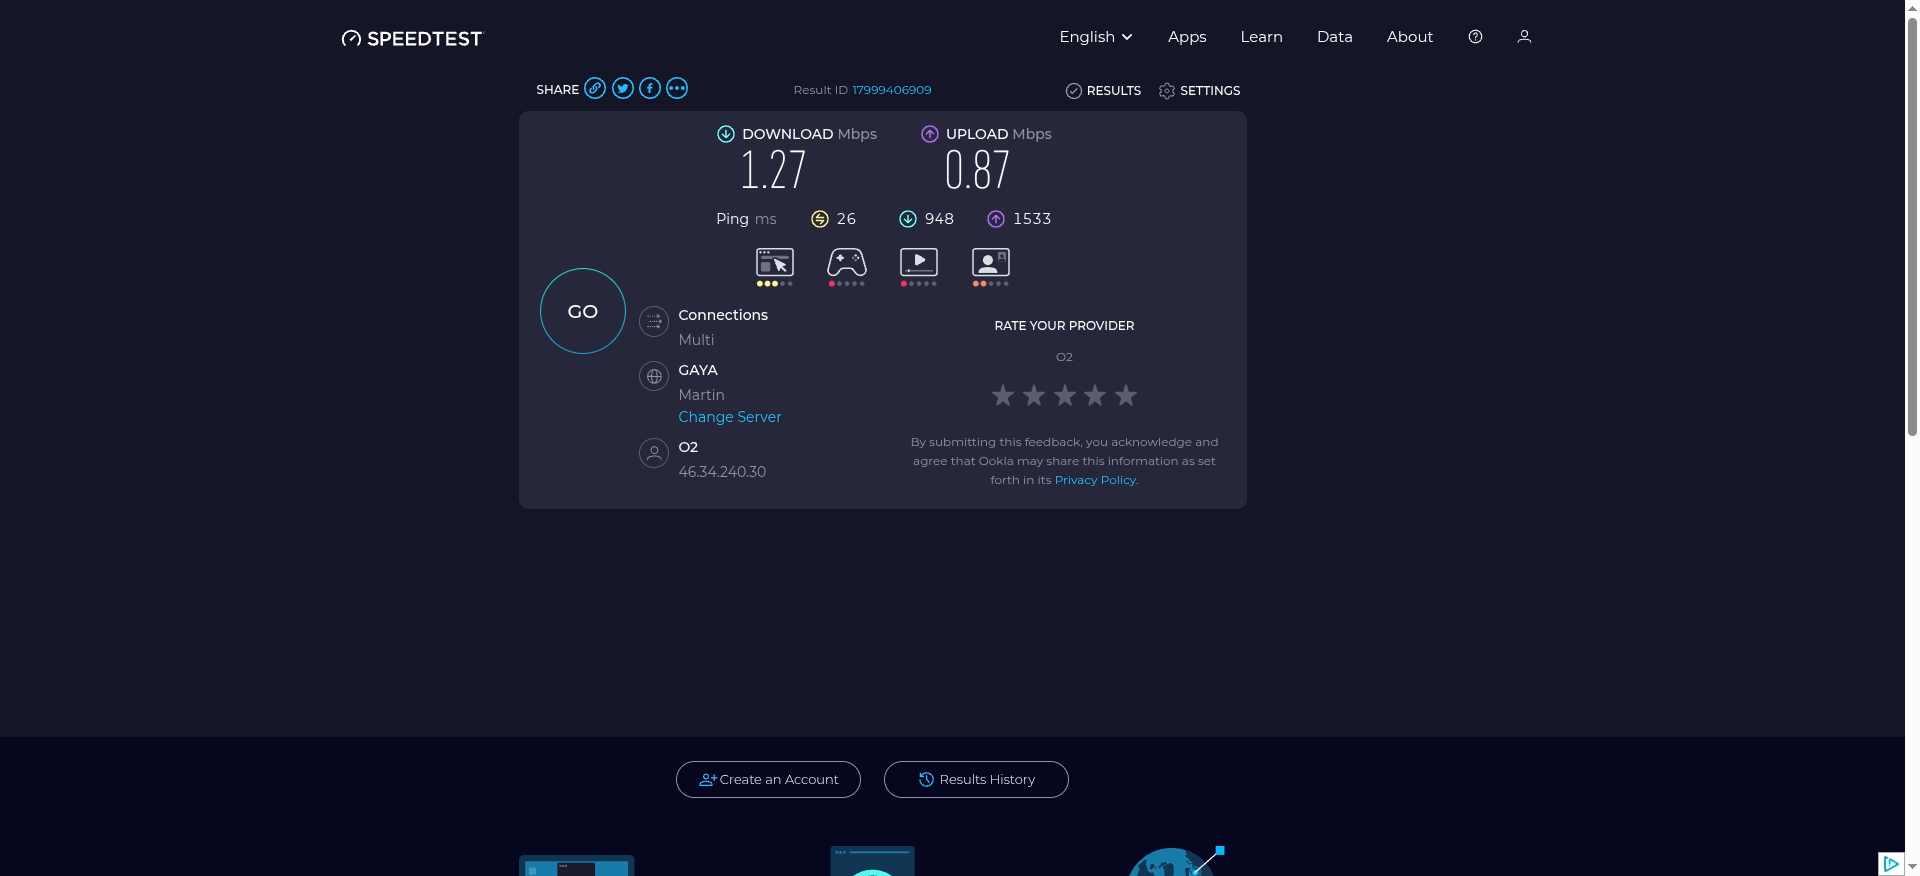Rate provider one star
This screenshot has width=1920, height=876.
(1003, 396)
